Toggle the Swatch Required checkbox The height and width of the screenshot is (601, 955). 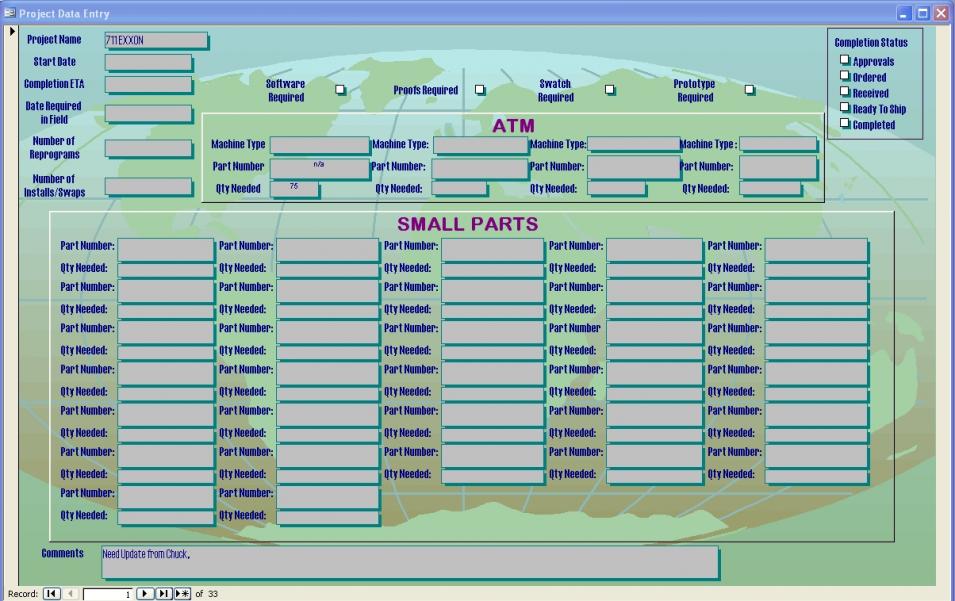pyautogui.click(x=609, y=90)
